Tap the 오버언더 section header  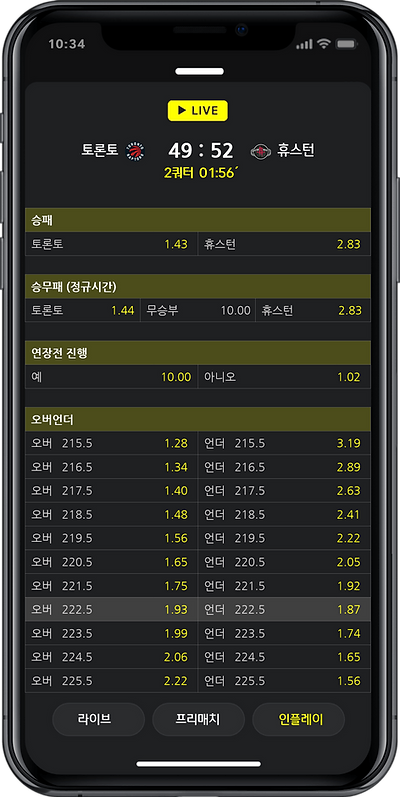(198, 420)
